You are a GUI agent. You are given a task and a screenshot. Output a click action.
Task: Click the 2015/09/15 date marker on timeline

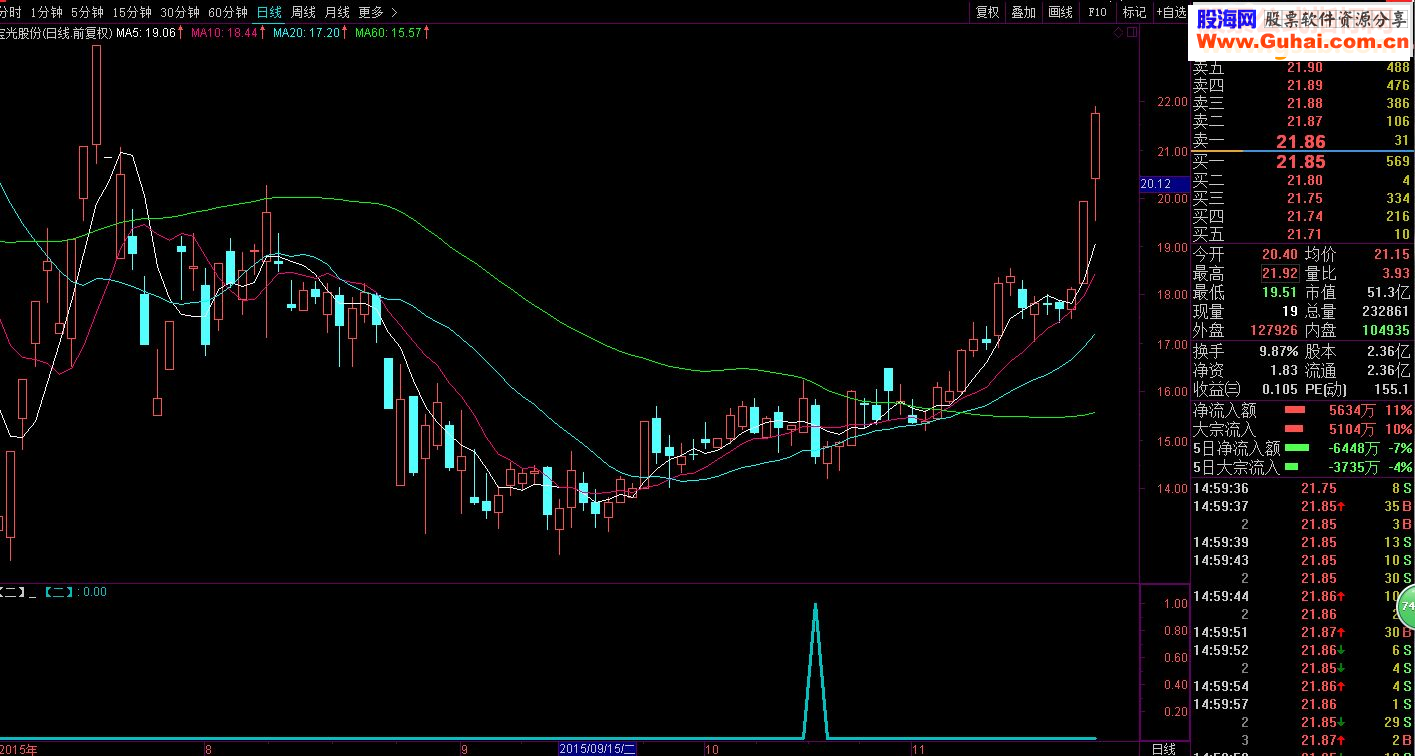pyautogui.click(x=597, y=748)
